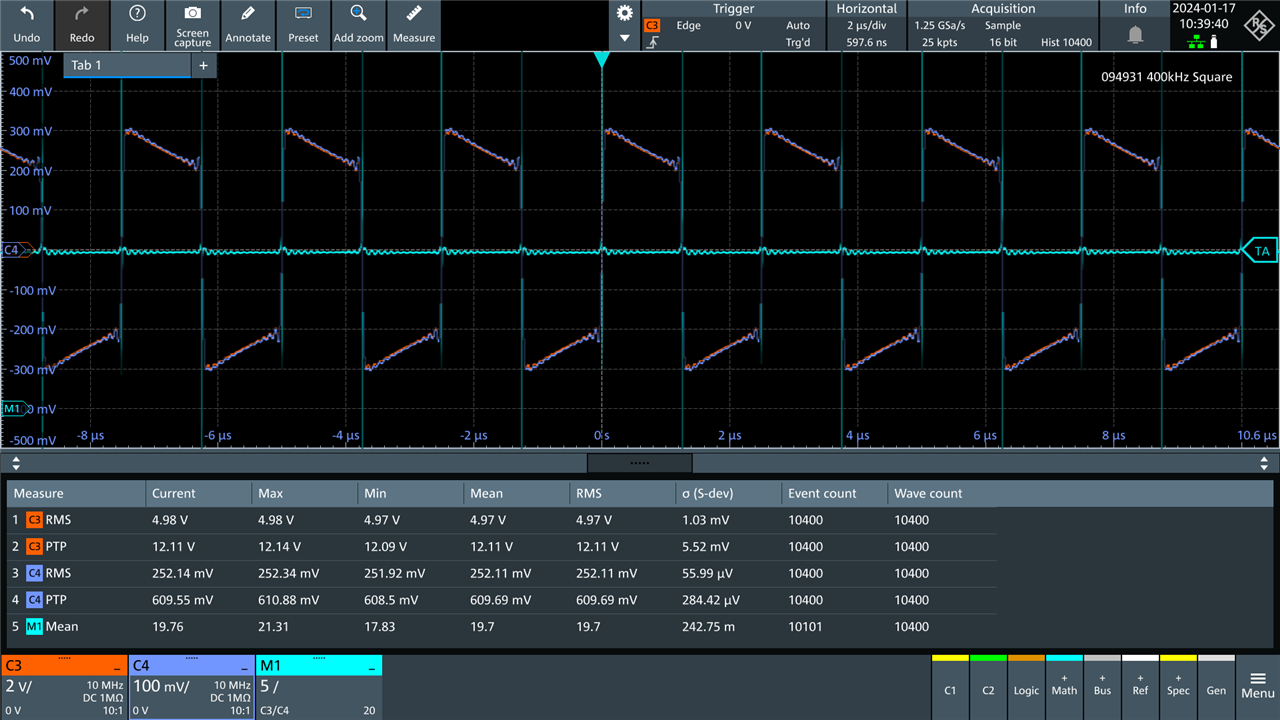Activate the Add zoom magnifier tool
1280x720 pixels.
click(x=358, y=14)
